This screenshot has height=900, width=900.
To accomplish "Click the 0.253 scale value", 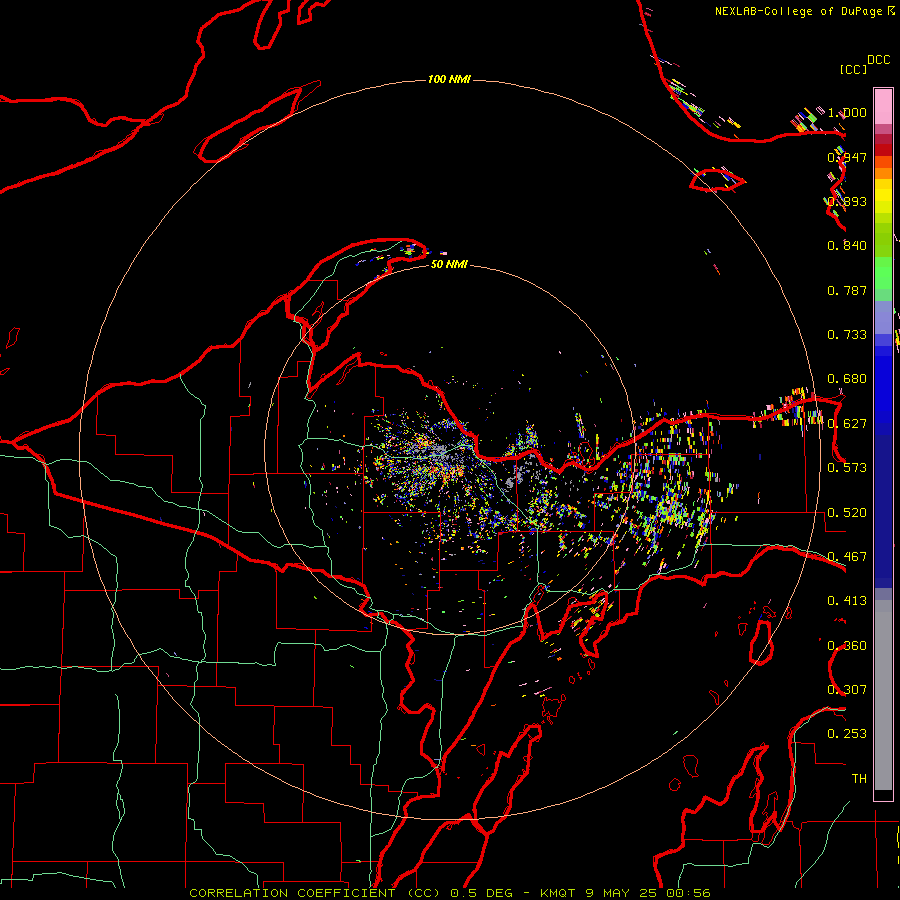I will tap(847, 734).
